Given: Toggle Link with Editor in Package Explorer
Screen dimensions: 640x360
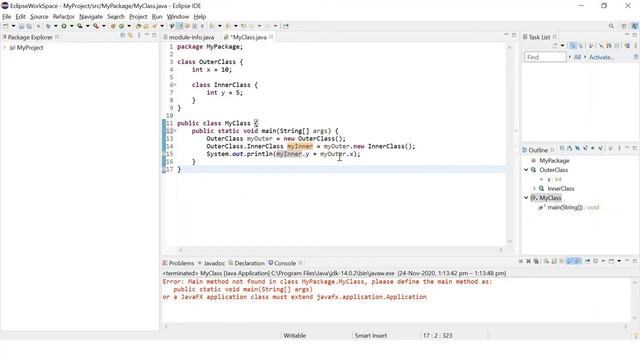Looking at the screenshot, I should click(130, 36).
